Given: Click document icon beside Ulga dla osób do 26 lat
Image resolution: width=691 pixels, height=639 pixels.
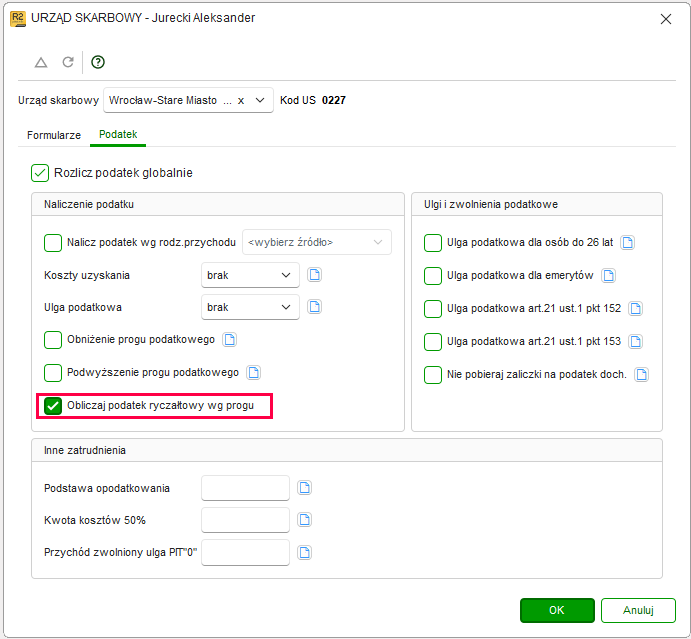Looking at the screenshot, I should pos(628,242).
